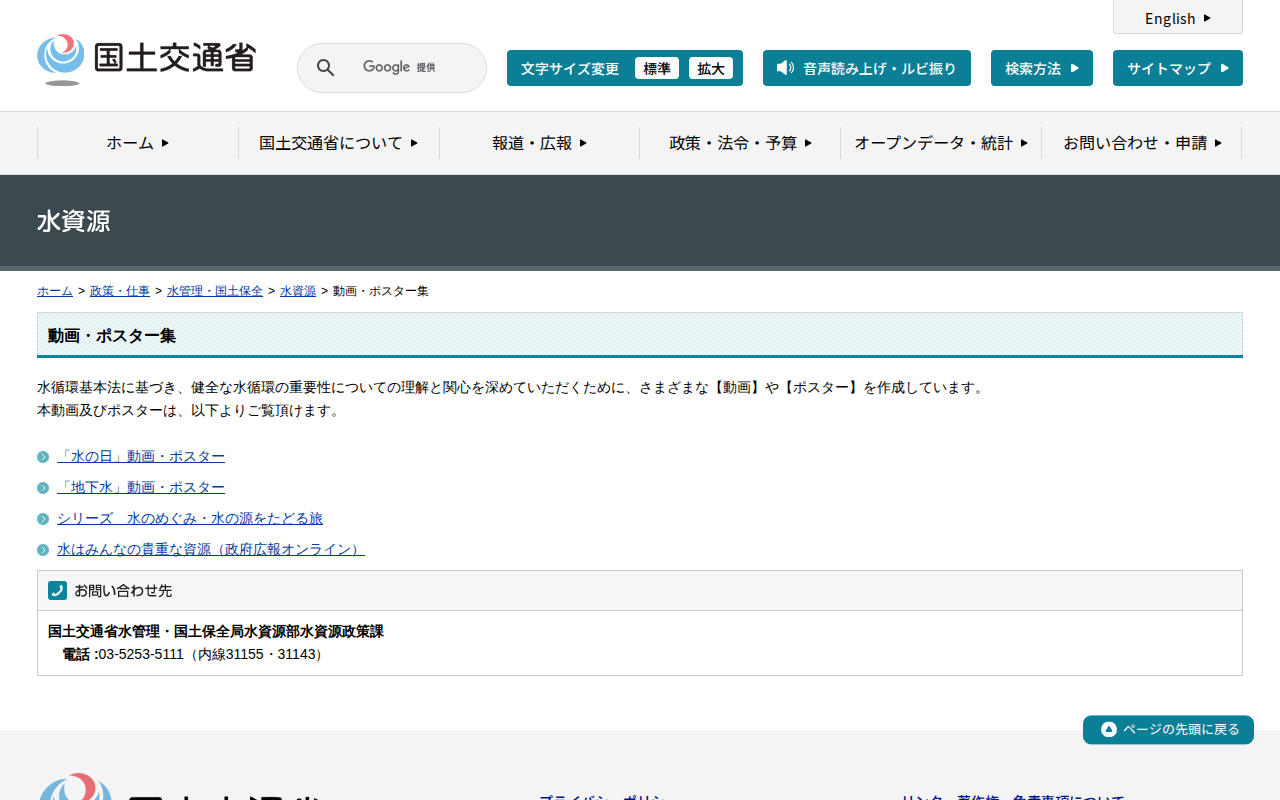This screenshot has width=1280, height=800.
Task: Set text size to 拡大
Action: point(710,68)
